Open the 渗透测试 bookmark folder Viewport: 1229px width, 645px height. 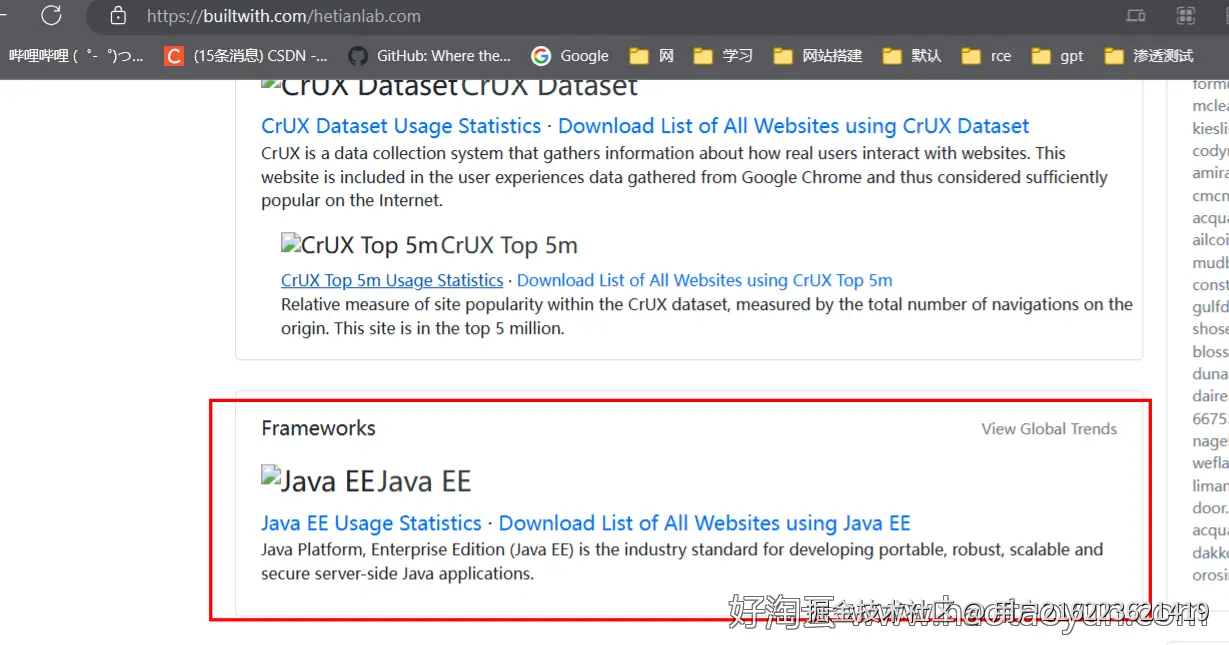[x=1149, y=56]
